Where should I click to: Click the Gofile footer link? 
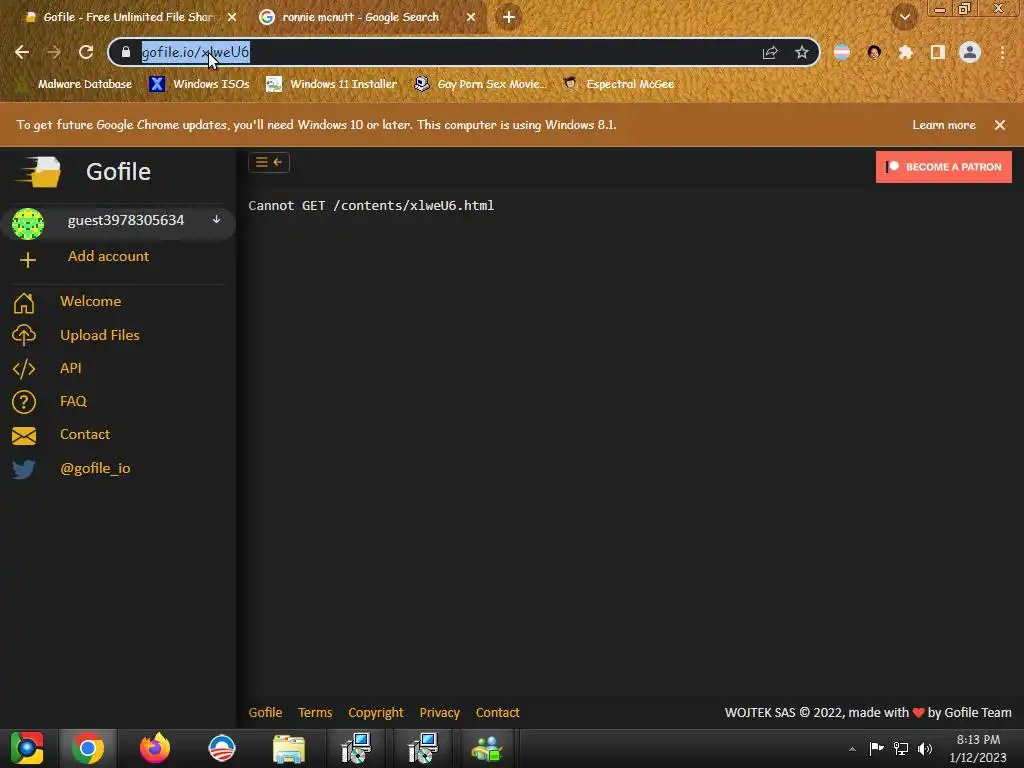265,712
